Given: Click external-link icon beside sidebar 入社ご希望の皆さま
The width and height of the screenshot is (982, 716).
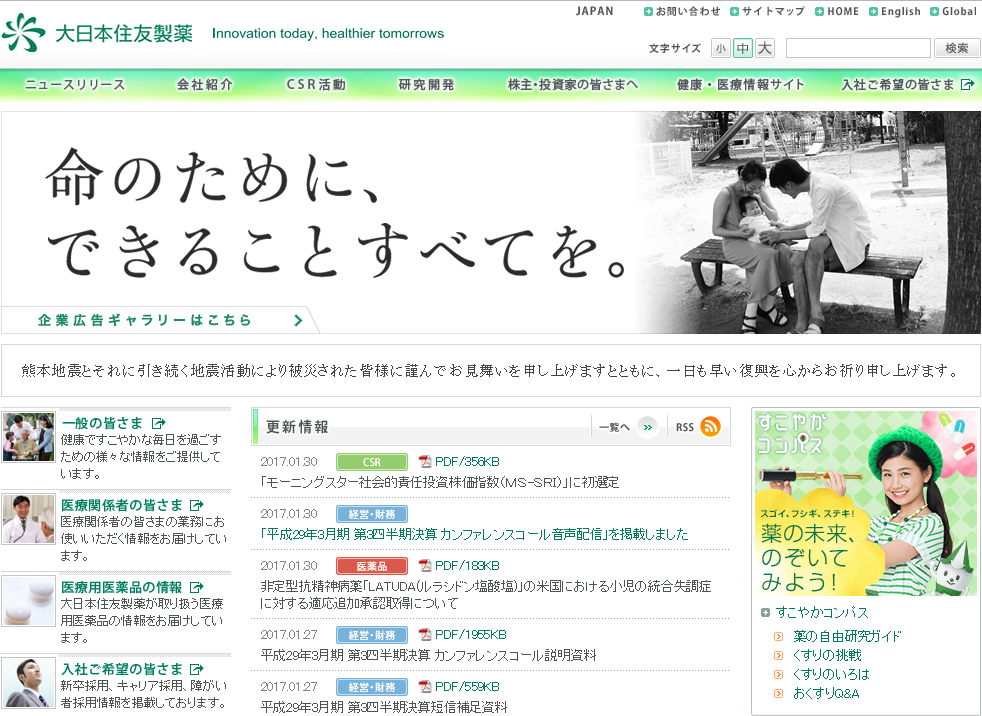Looking at the screenshot, I should click(197, 669).
